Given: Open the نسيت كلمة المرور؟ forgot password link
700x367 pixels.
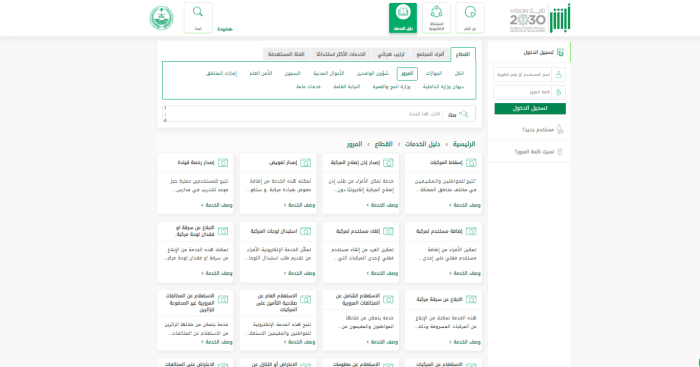Looking at the screenshot, I should click(534, 152).
